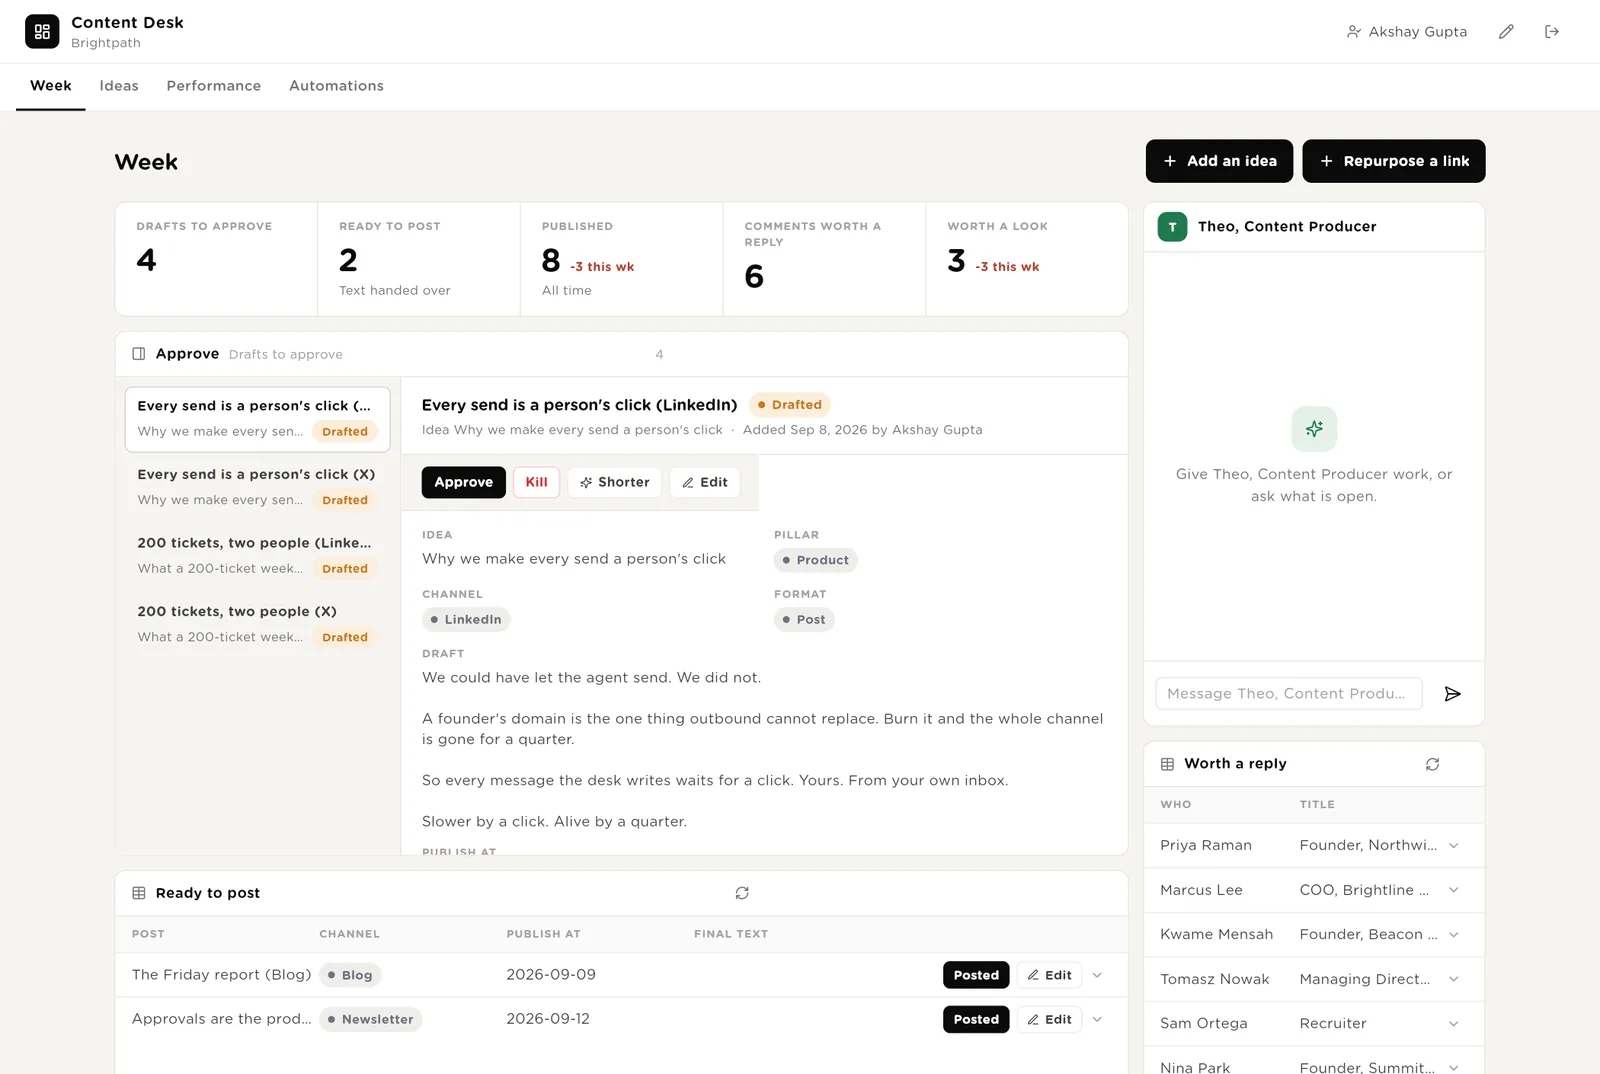This screenshot has height=1074, width=1600.
Task: Select first draft Every send LinkedIn
Action: tap(258, 419)
